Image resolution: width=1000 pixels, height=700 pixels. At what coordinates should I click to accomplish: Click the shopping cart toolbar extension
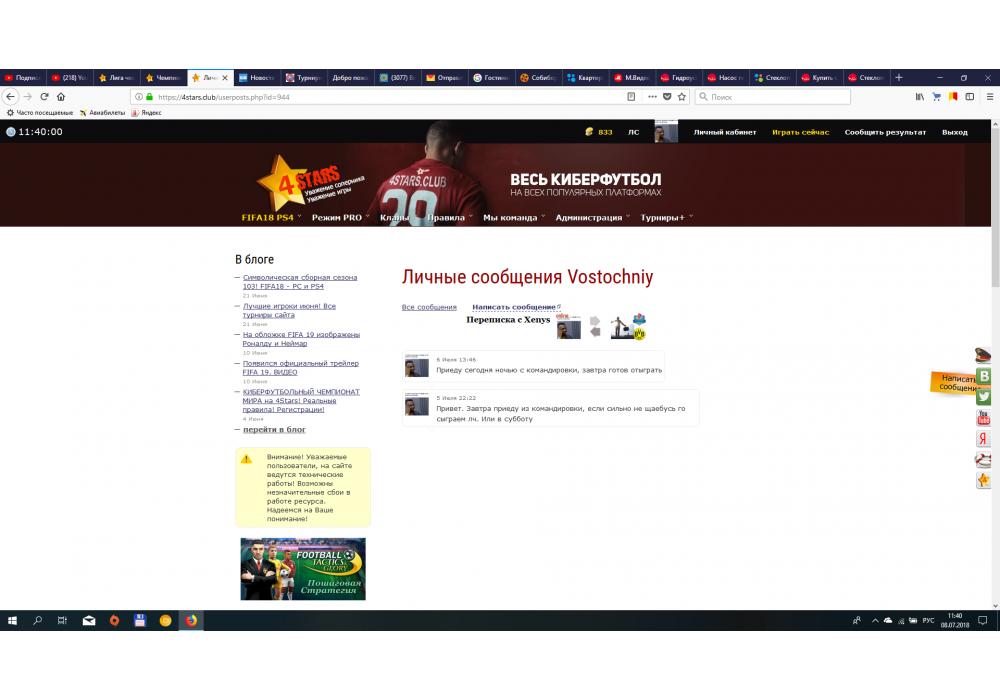[x=936, y=97]
